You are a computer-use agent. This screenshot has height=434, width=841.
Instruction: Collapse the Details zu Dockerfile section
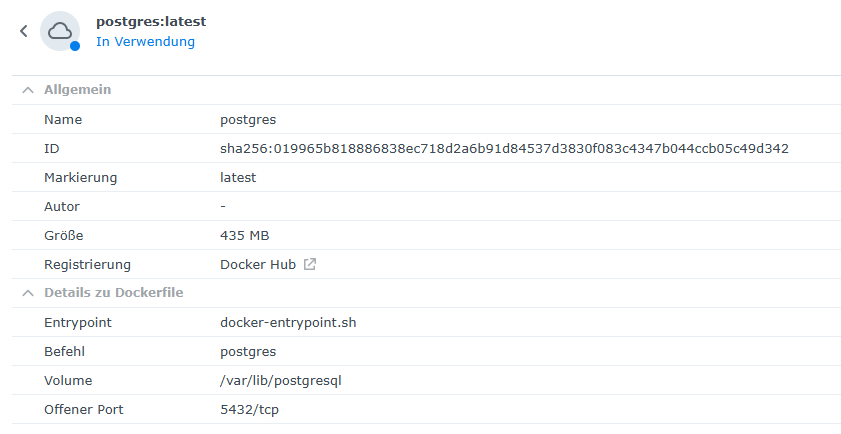27,293
